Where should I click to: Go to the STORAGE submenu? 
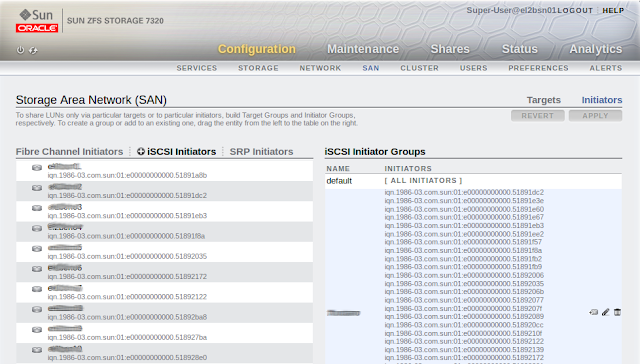click(x=258, y=68)
